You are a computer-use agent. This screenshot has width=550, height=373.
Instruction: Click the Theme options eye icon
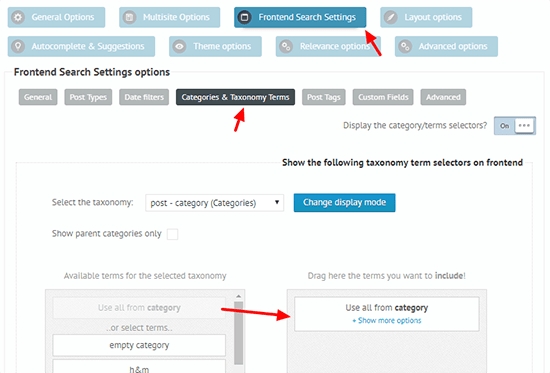[180, 46]
